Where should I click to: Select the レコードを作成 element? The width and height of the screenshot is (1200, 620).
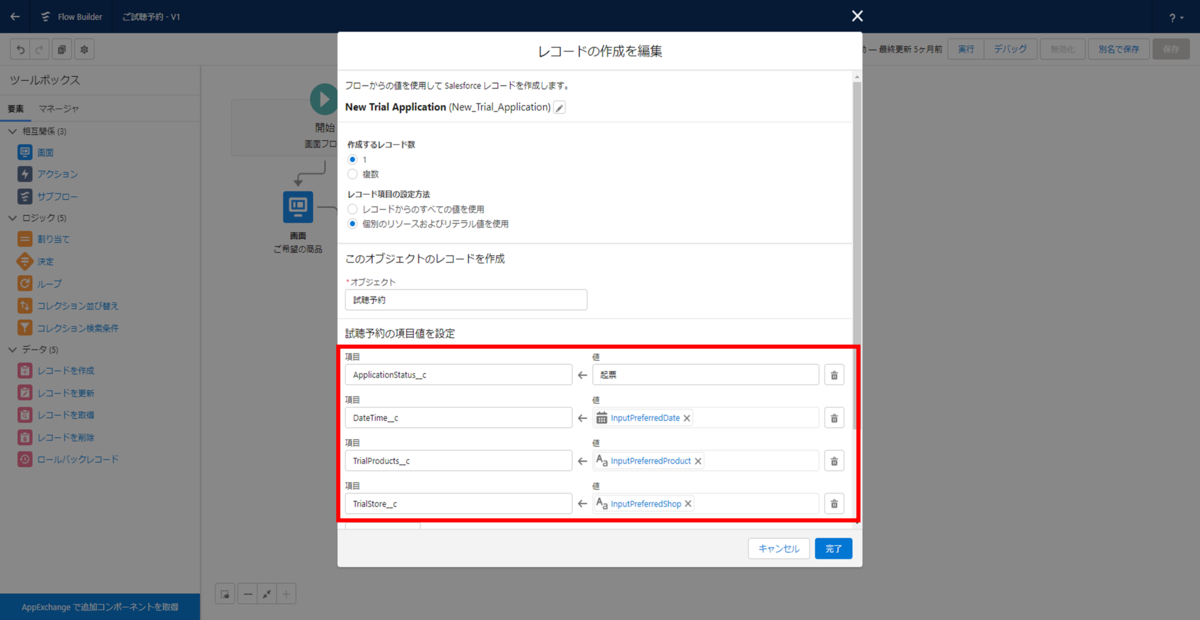[x=56, y=371]
